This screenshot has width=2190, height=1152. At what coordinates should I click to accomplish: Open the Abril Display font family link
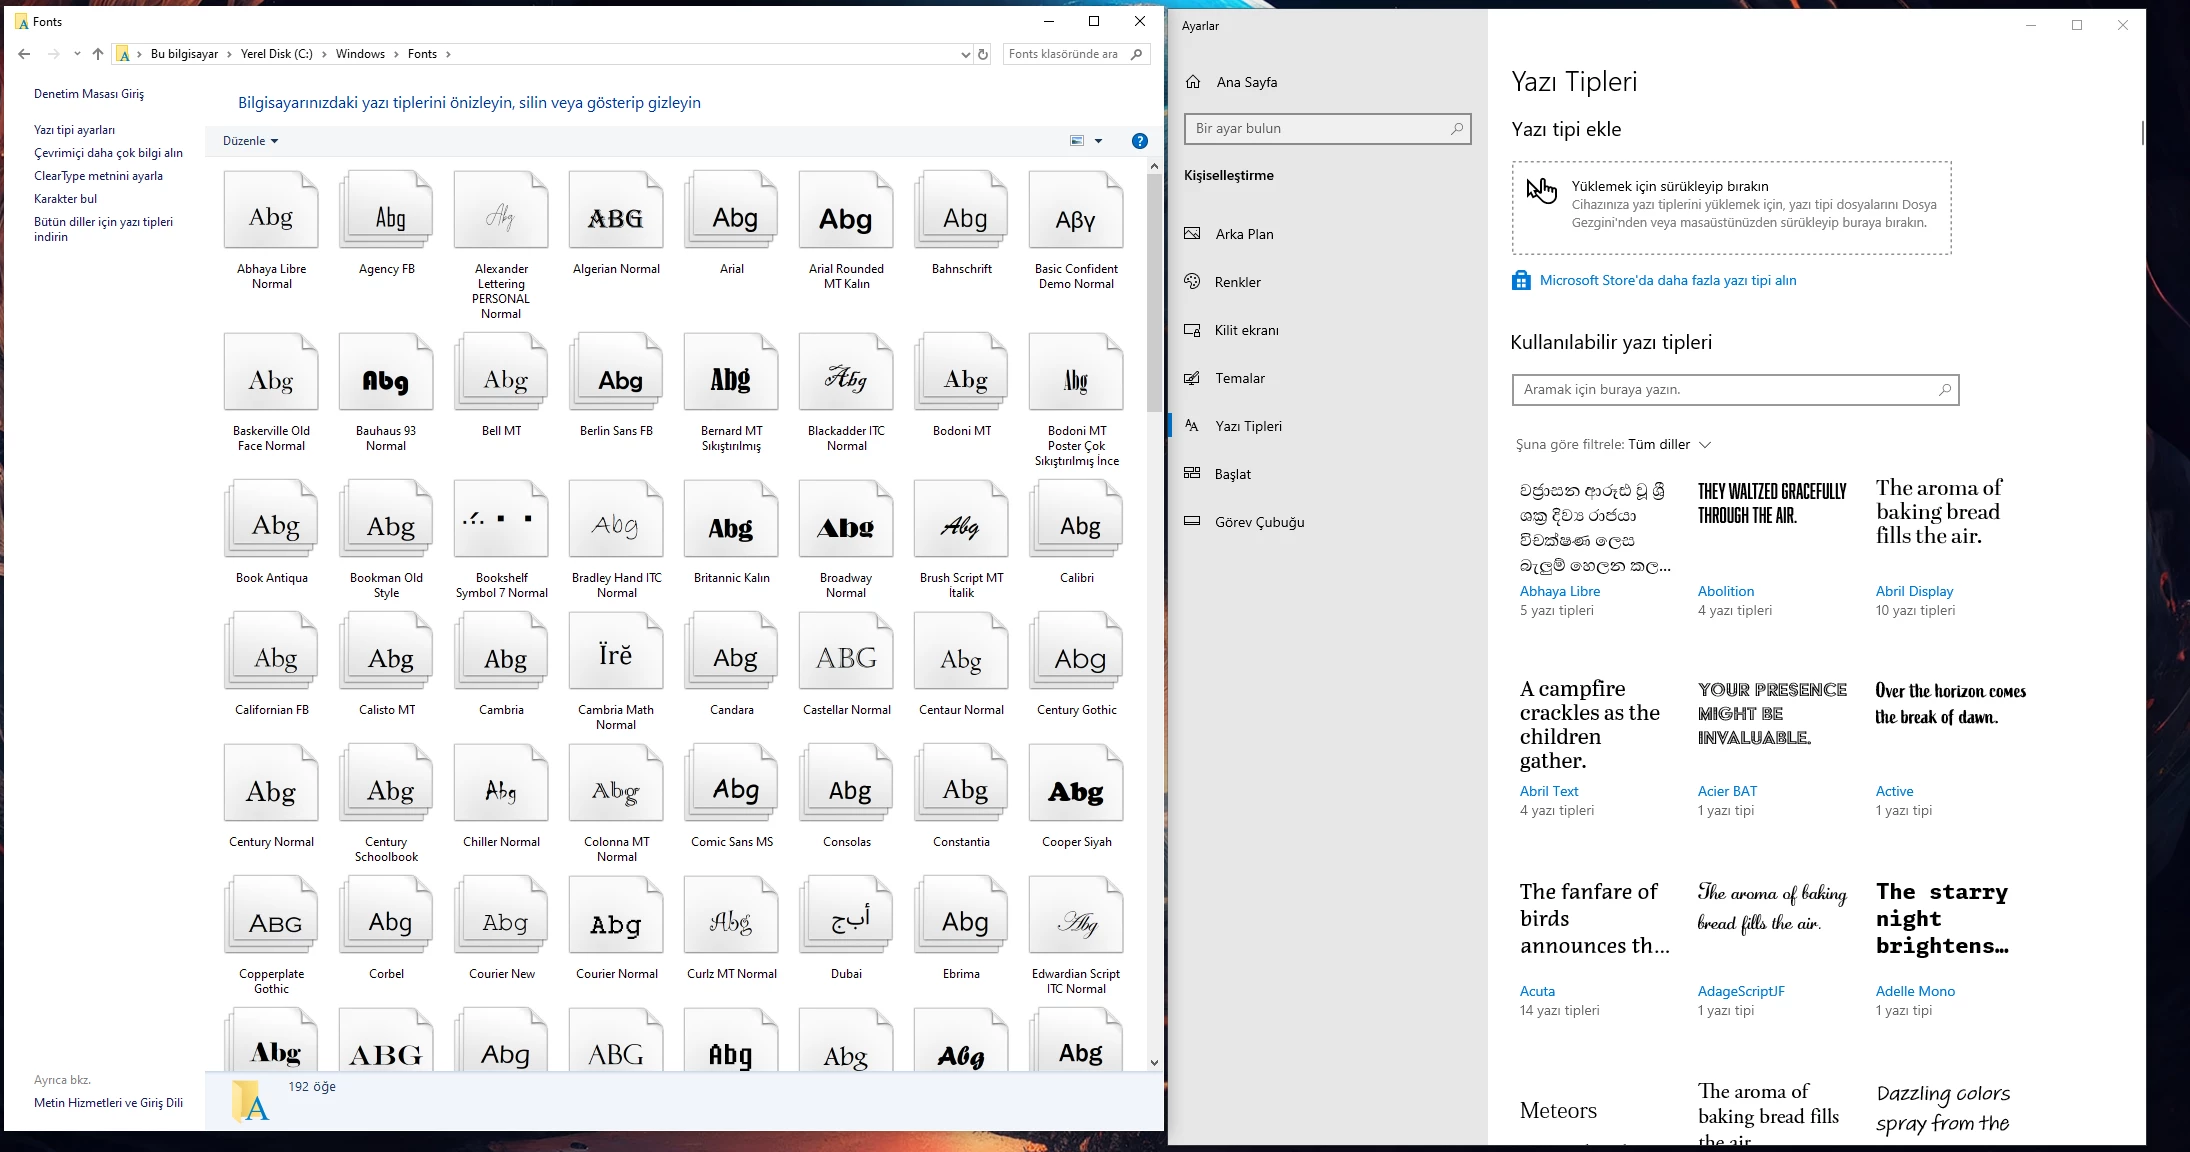coord(1914,591)
